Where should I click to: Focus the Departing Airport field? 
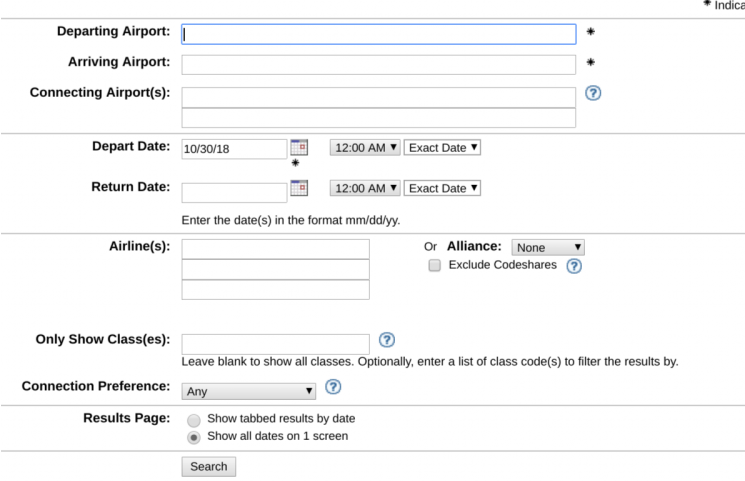(x=378, y=34)
